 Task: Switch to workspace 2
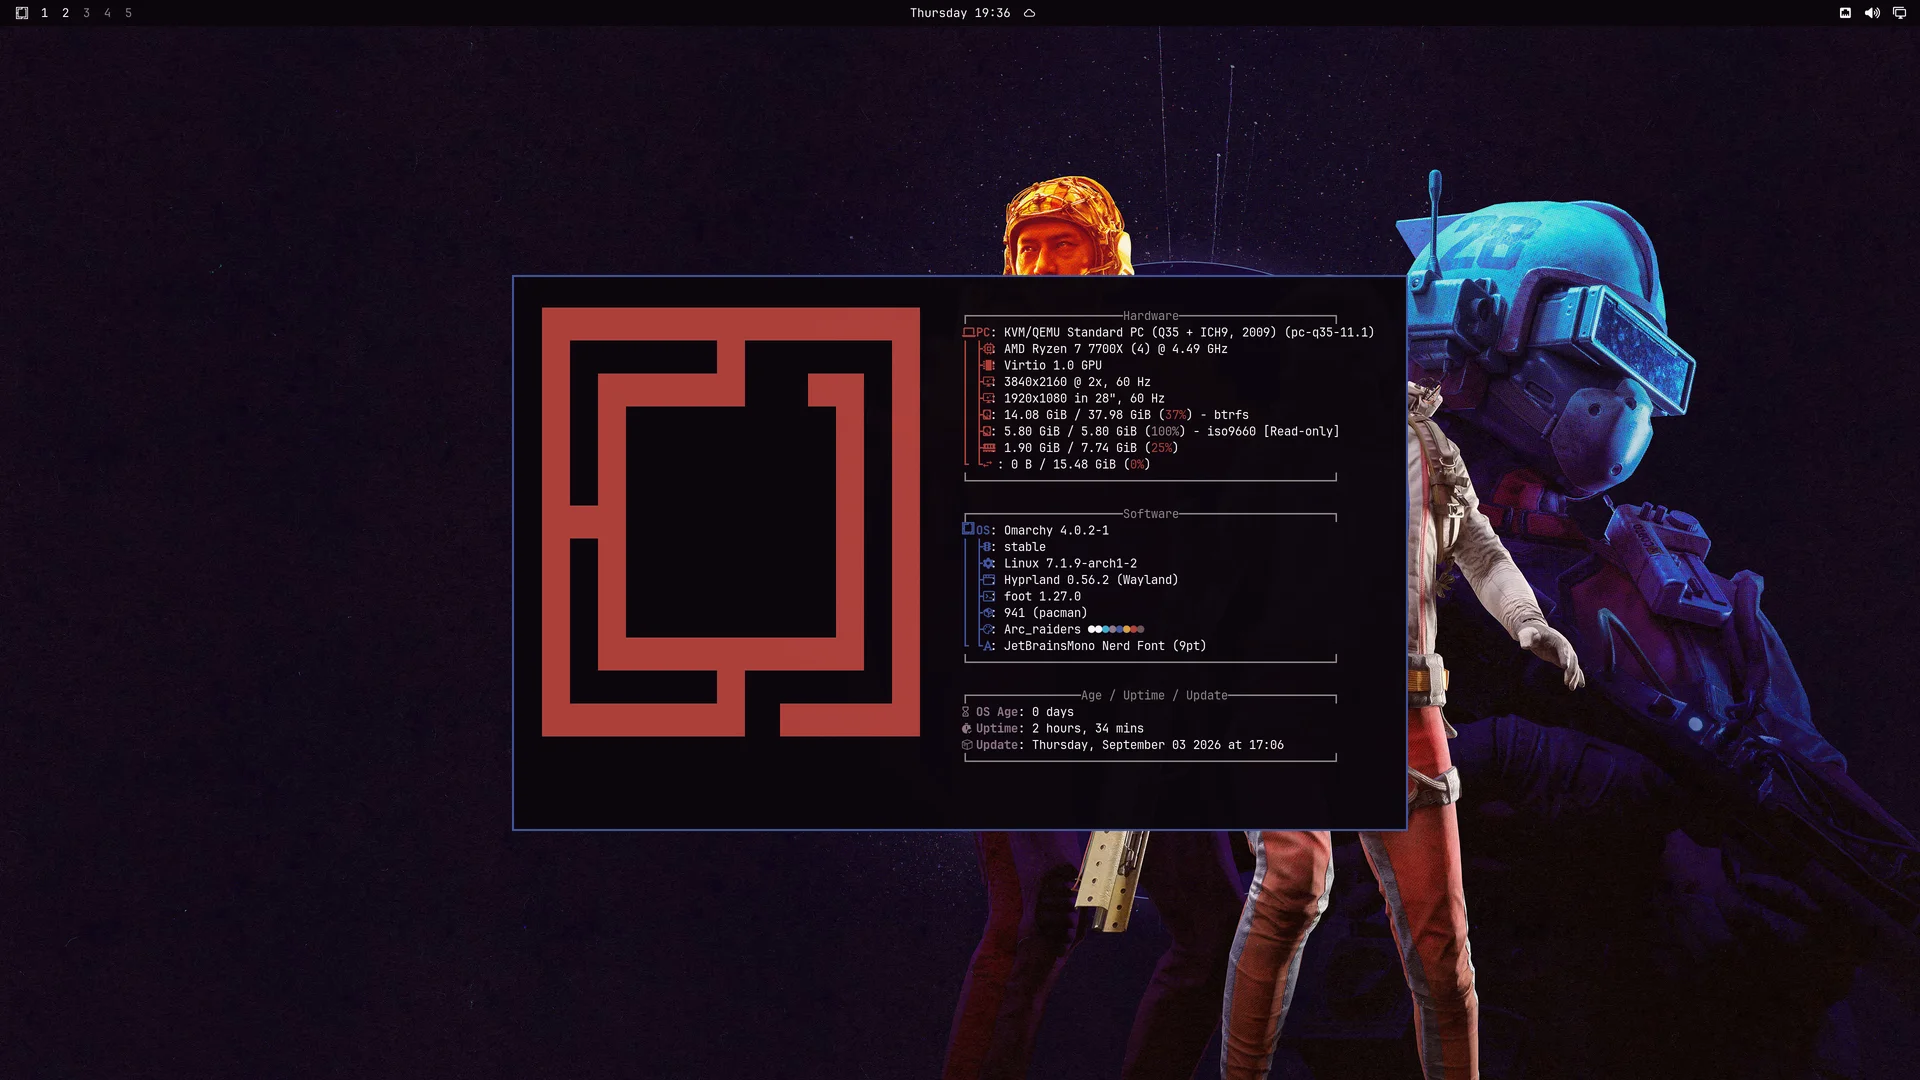pyautogui.click(x=66, y=13)
